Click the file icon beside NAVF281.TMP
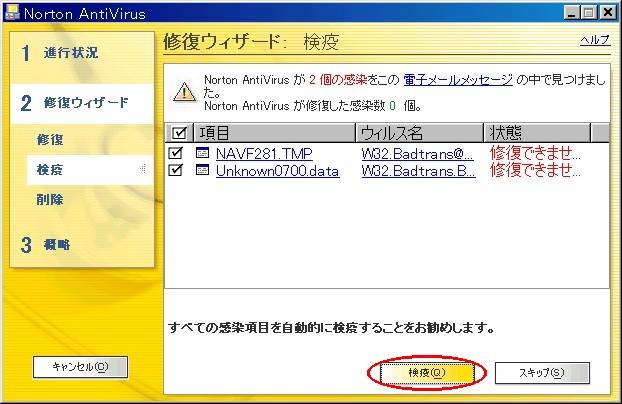The width and height of the screenshot is (622, 404). pyautogui.click(x=202, y=153)
